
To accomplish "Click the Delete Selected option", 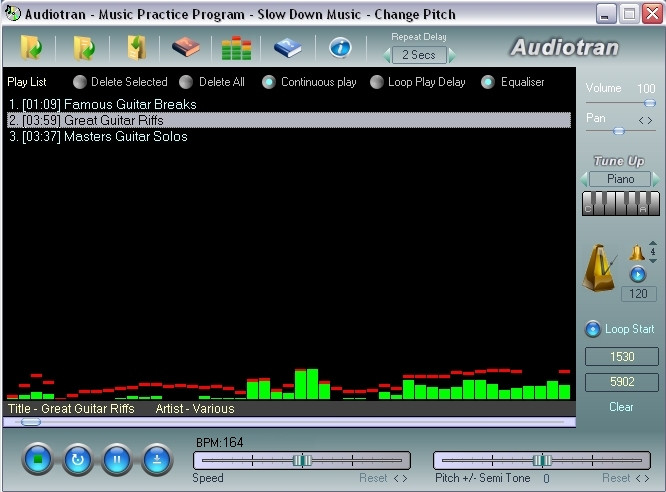I will pos(120,82).
